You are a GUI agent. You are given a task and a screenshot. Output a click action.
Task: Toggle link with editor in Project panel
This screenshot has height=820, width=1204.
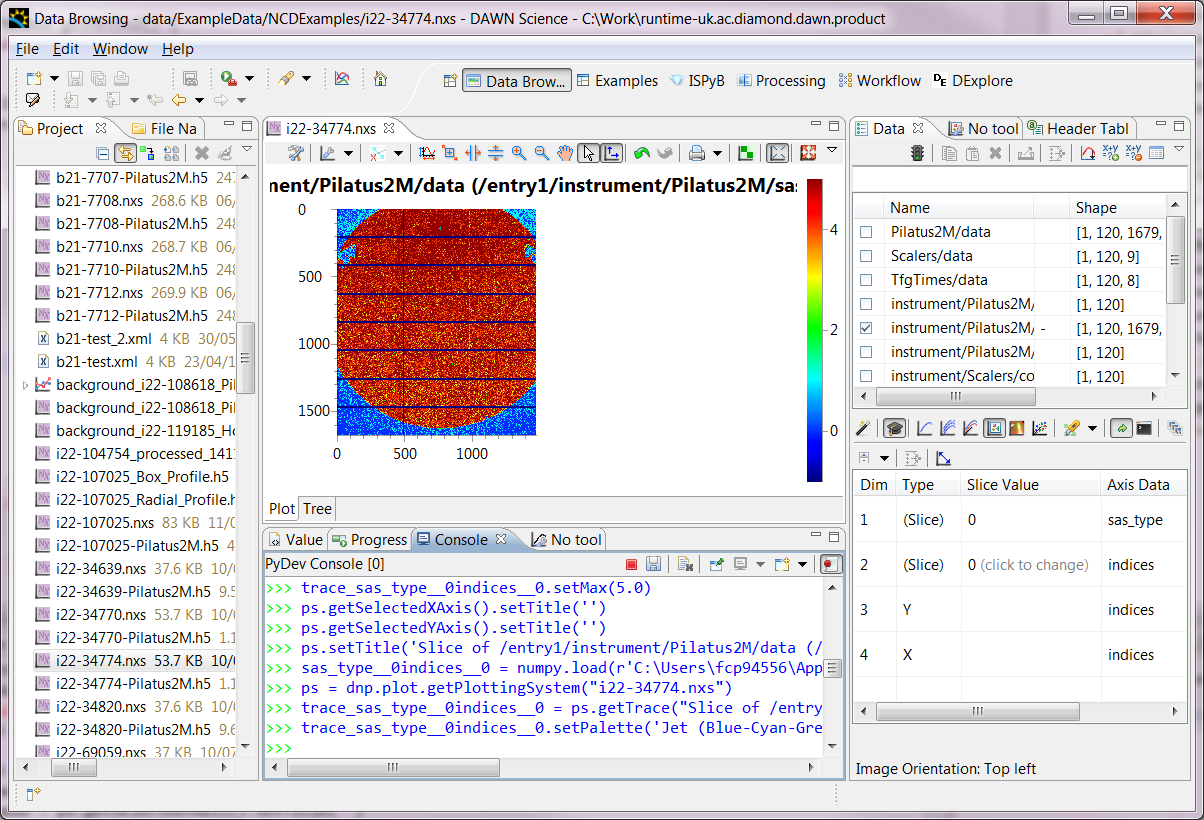pyautogui.click(x=125, y=153)
